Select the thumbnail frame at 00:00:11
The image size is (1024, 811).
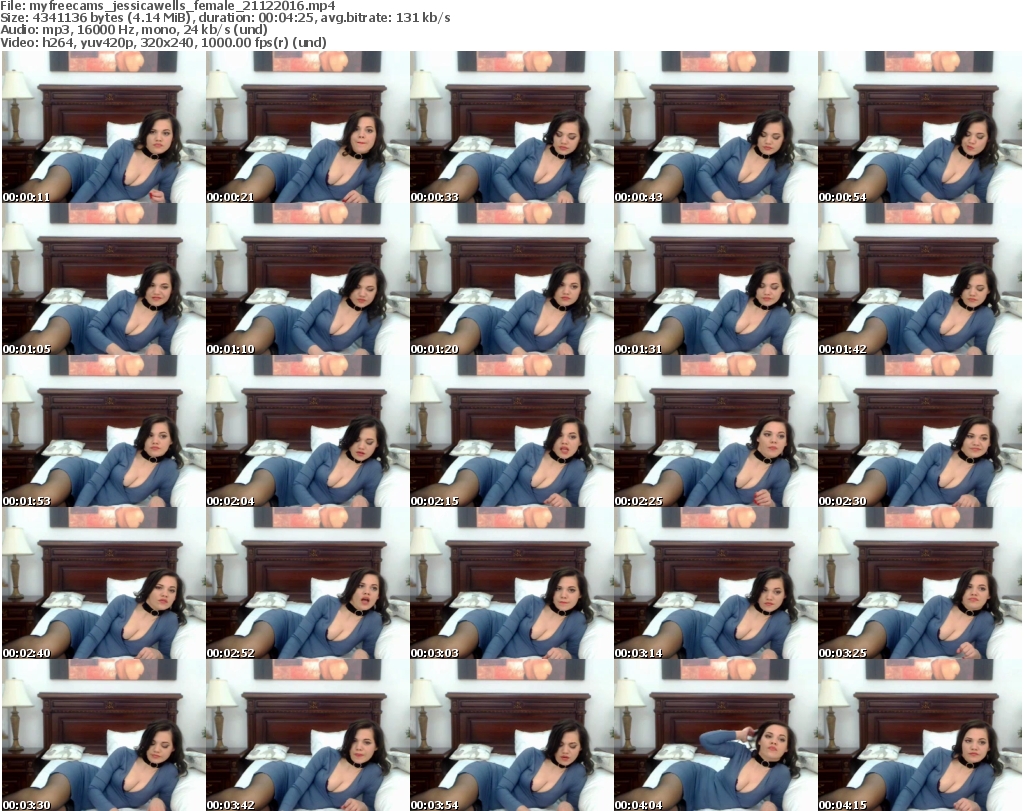point(104,127)
